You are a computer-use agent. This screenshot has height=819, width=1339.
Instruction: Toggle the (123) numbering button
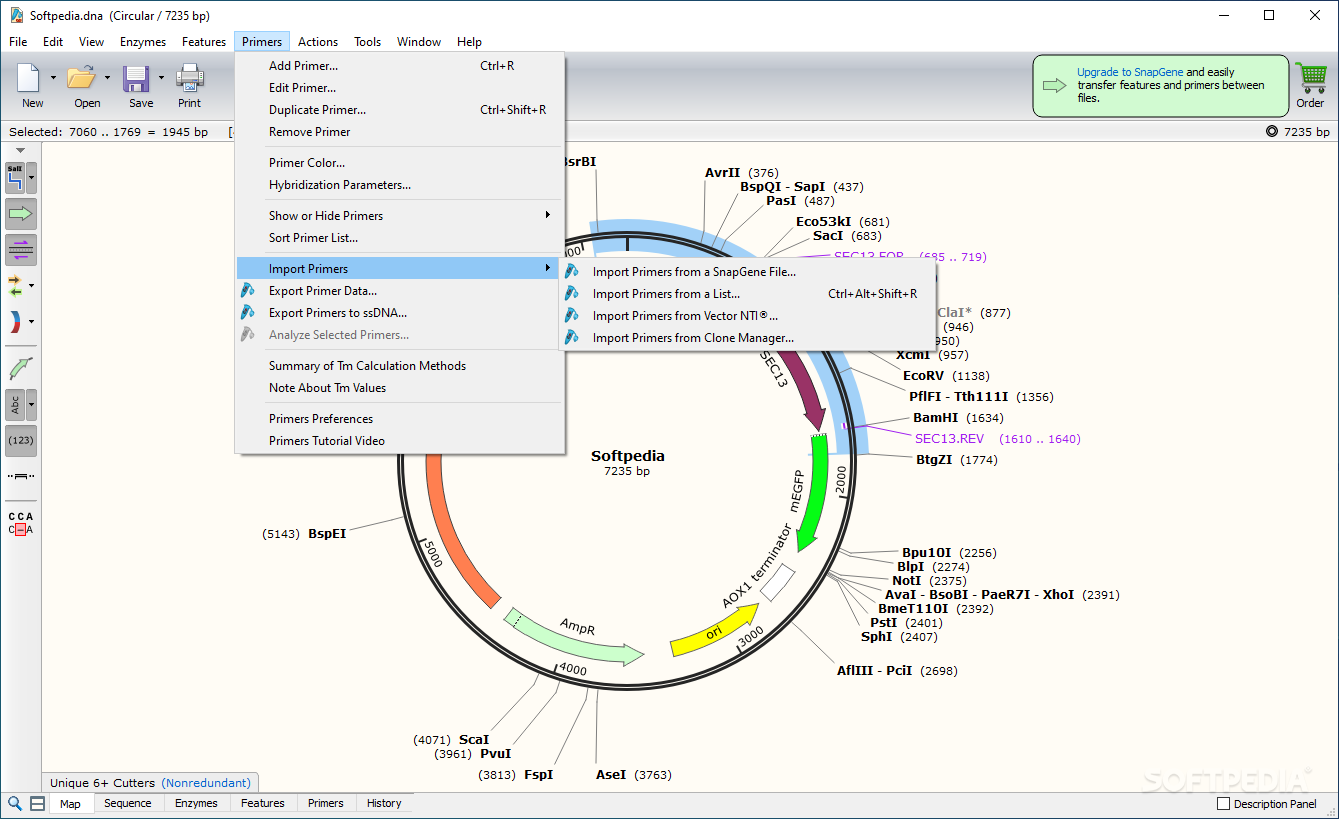21,440
